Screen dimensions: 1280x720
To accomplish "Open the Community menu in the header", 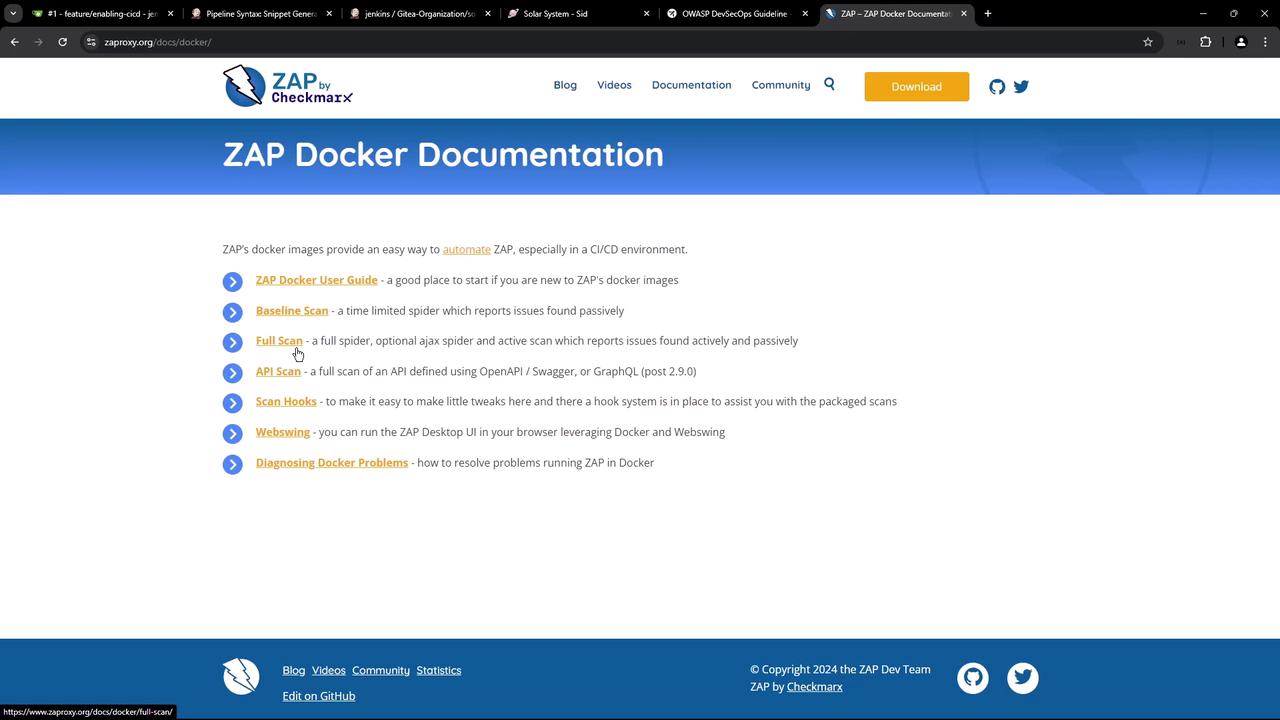I will click(x=781, y=85).
